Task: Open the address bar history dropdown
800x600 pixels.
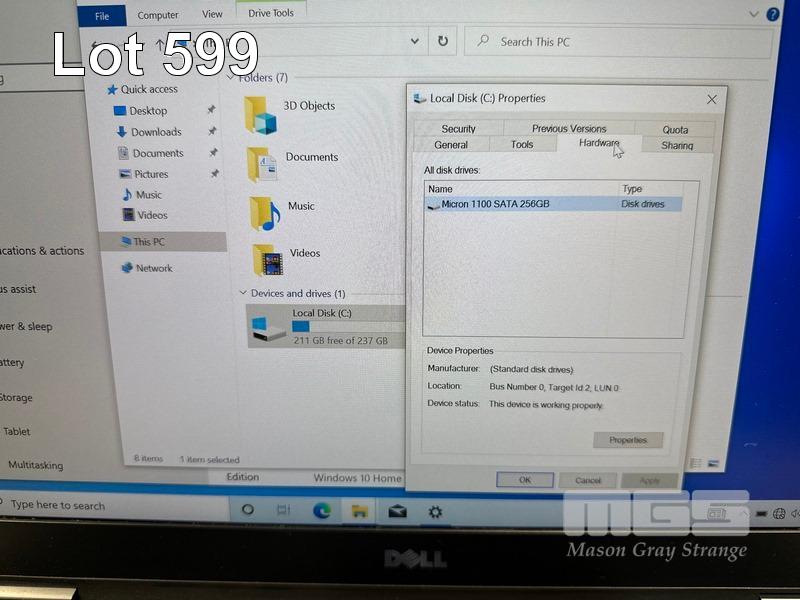Action: point(415,42)
